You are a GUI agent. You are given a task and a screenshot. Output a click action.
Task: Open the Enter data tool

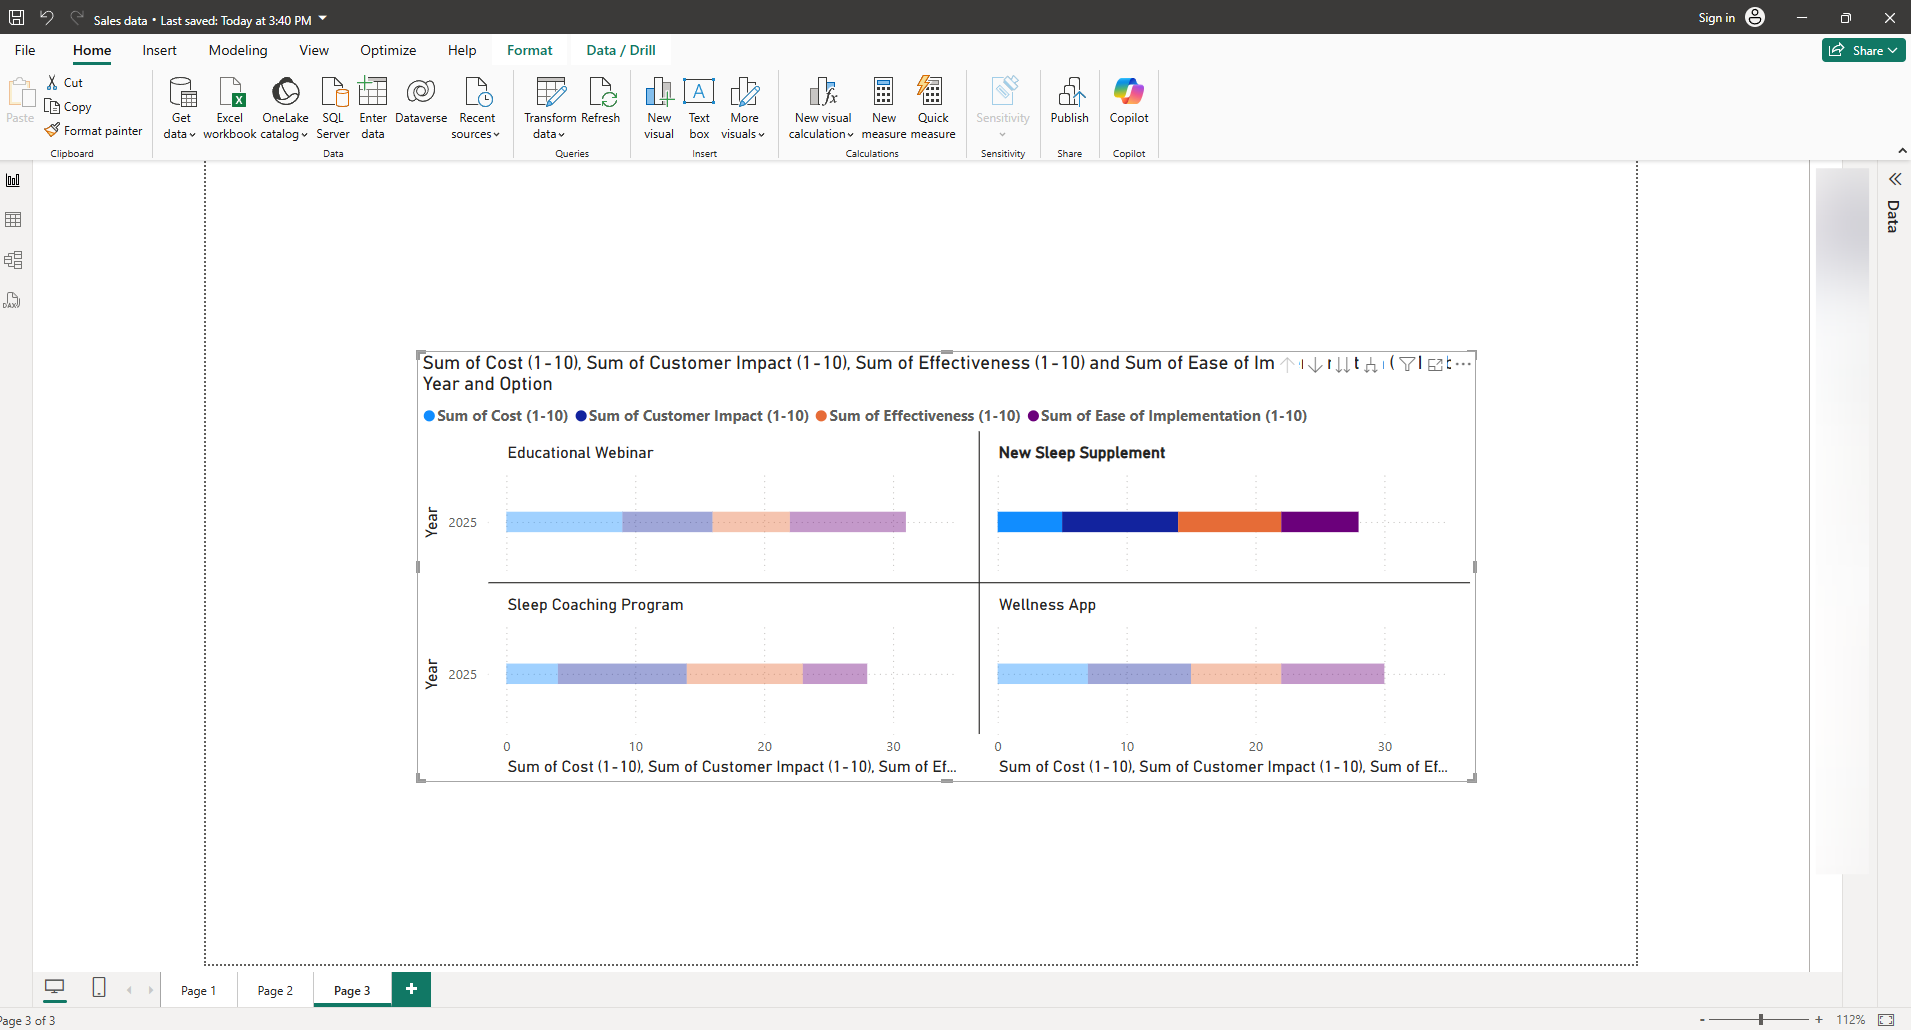pos(373,109)
